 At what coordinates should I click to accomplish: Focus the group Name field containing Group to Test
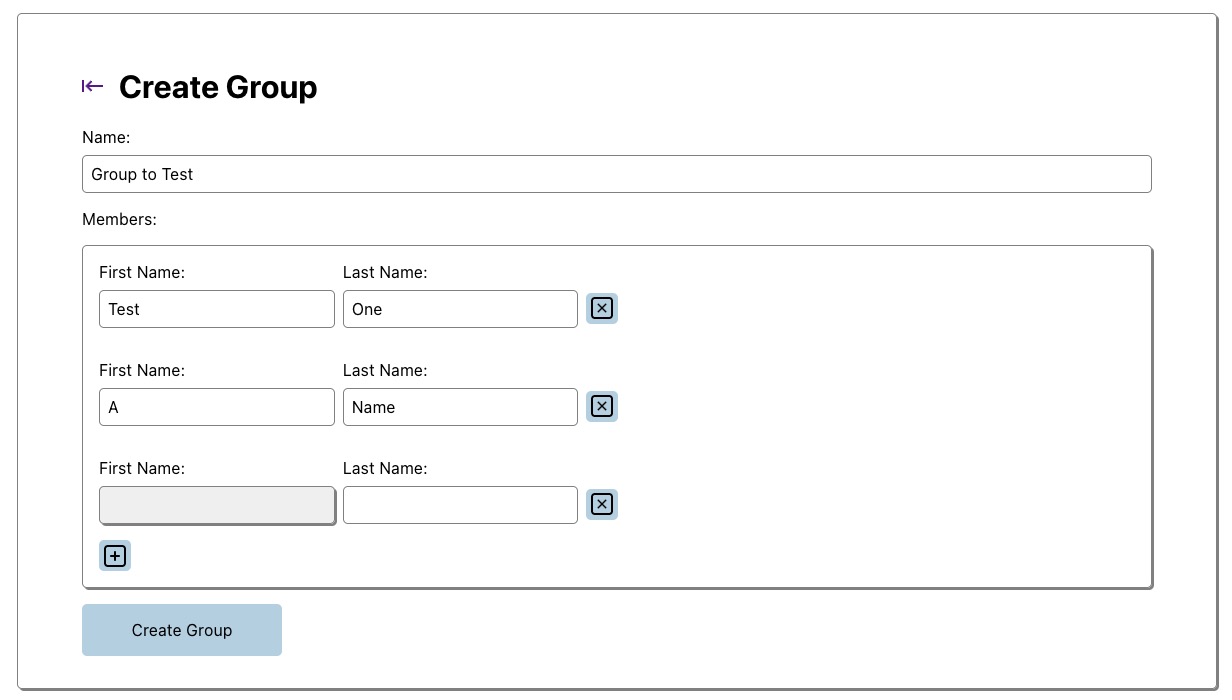click(616, 174)
